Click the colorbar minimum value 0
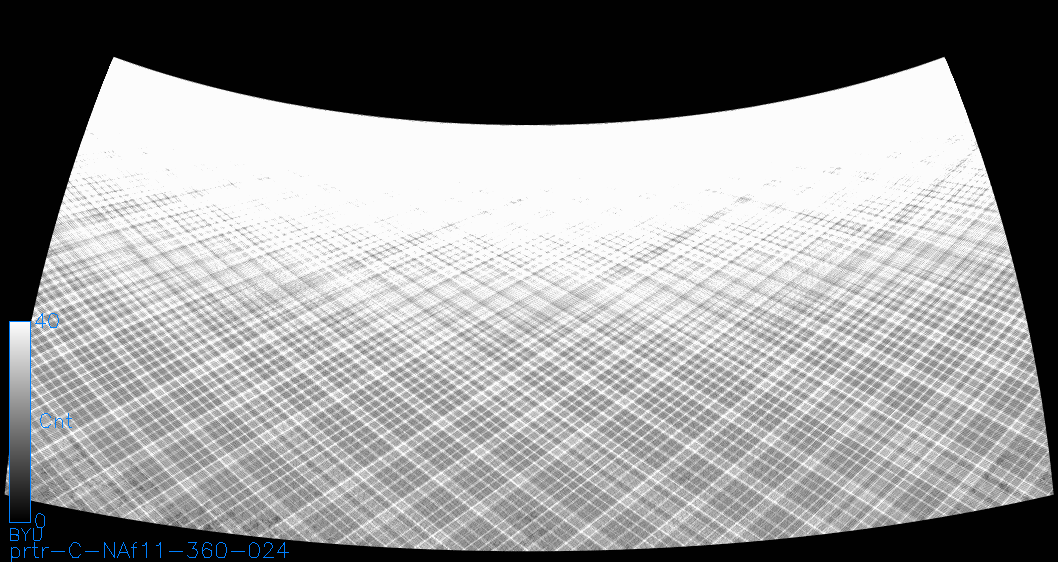 pyautogui.click(x=40, y=521)
